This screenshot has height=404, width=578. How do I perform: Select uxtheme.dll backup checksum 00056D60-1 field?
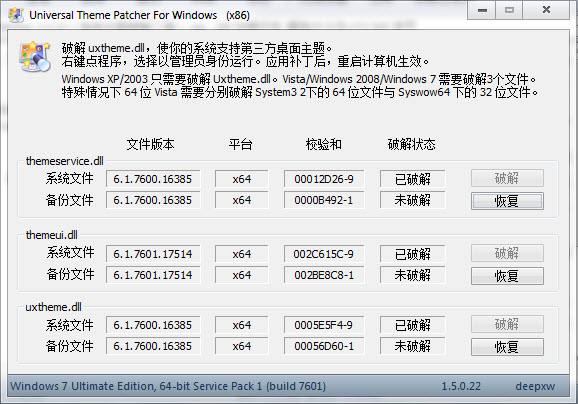[324, 346]
